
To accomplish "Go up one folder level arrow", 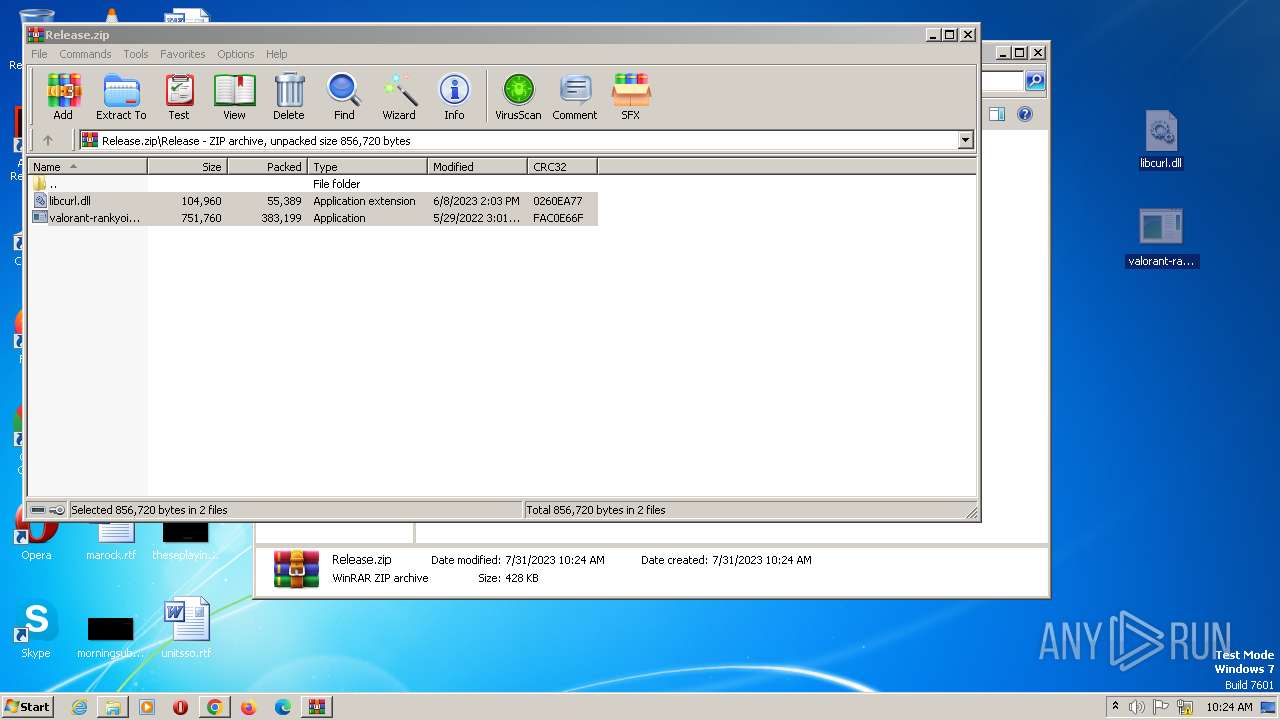I will pos(47,141).
